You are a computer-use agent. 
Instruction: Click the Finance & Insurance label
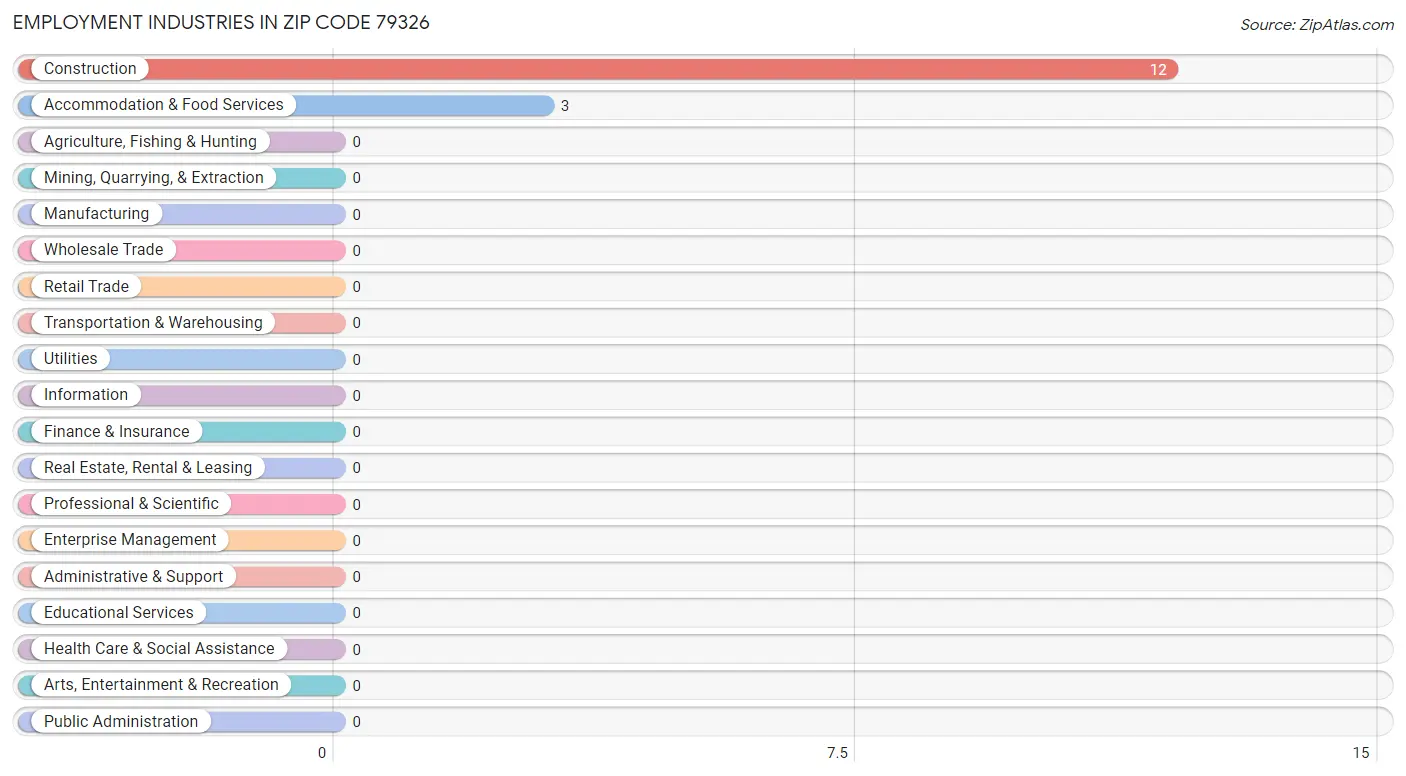pyautogui.click(x=117, y=432)
